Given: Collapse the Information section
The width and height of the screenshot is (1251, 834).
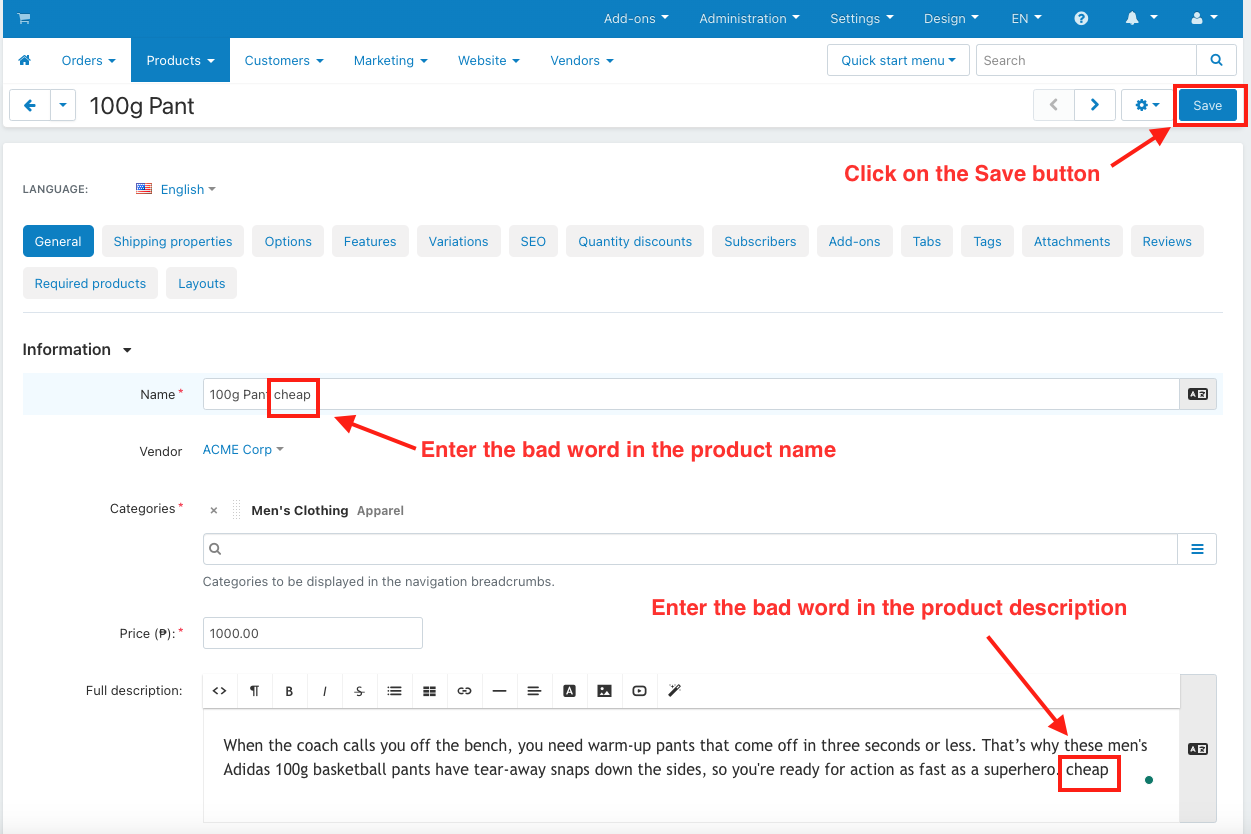Looking at the screenshot, I should pyautogui.click(x=77, y=350).
